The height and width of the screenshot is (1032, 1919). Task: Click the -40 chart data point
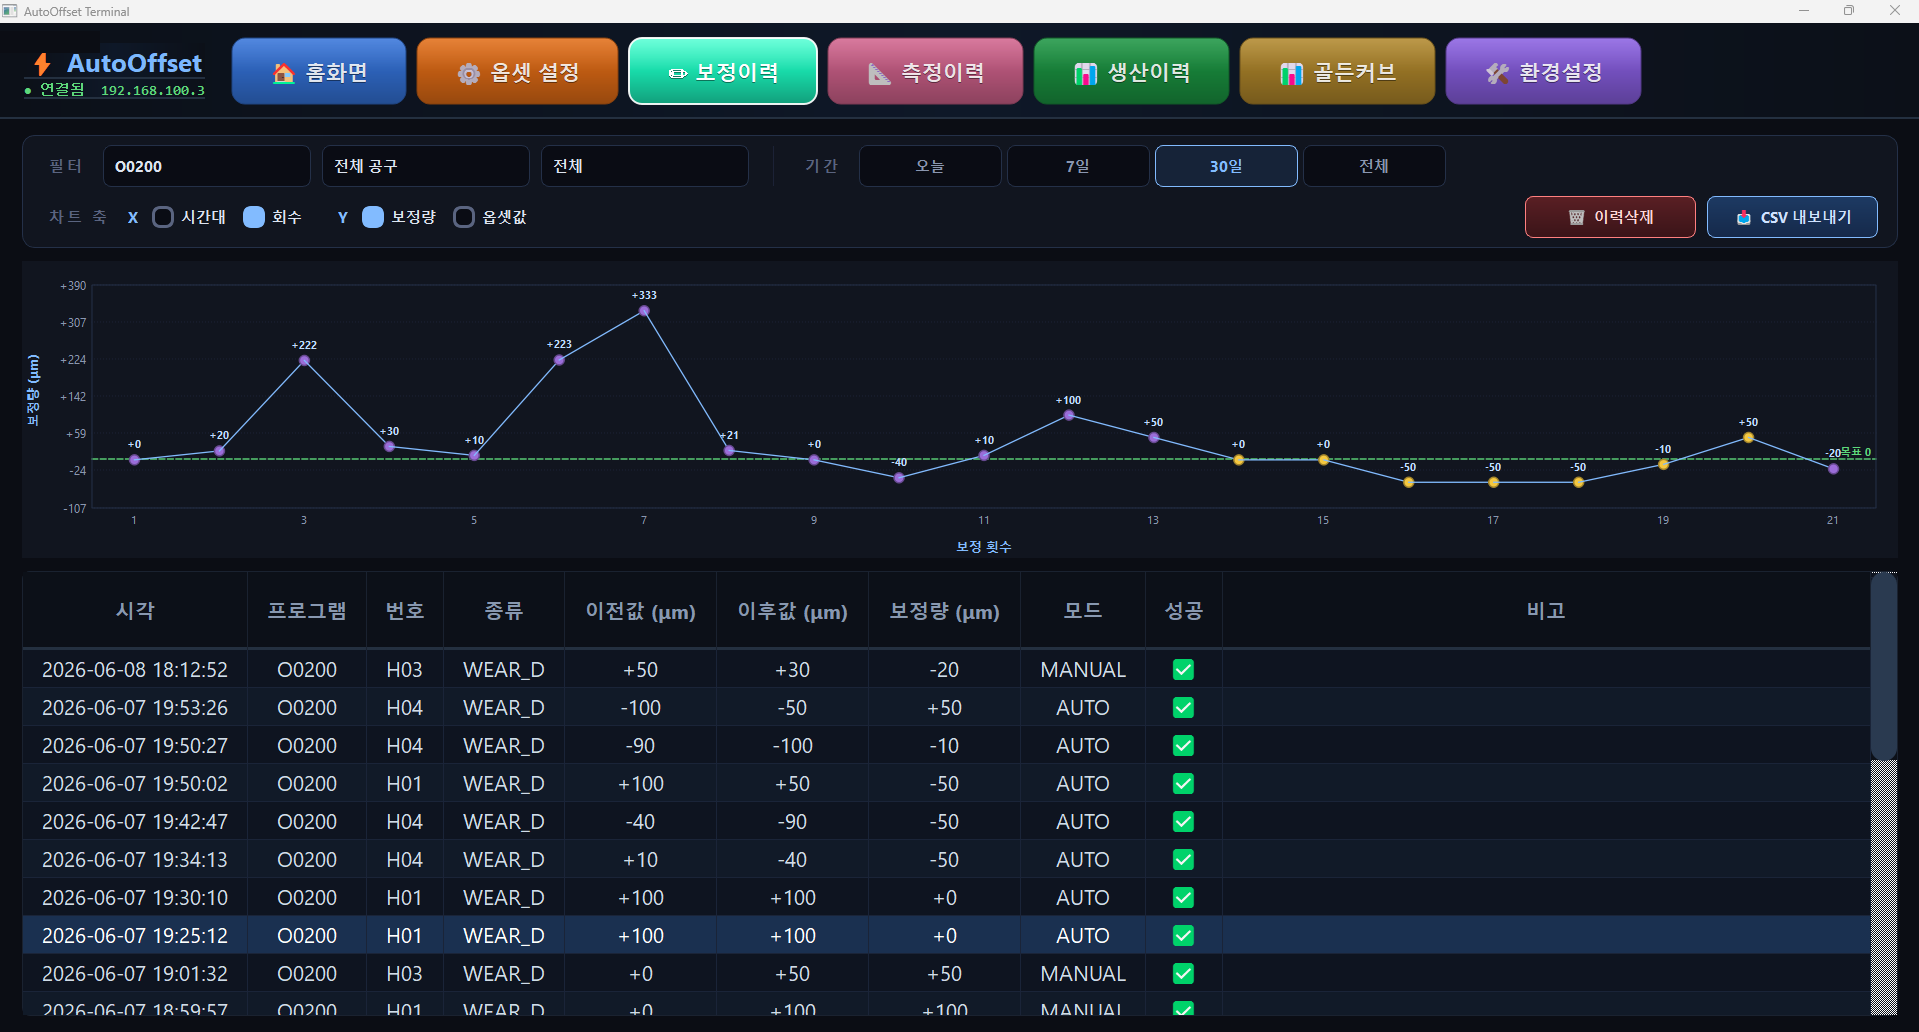(x=899, y=478)
